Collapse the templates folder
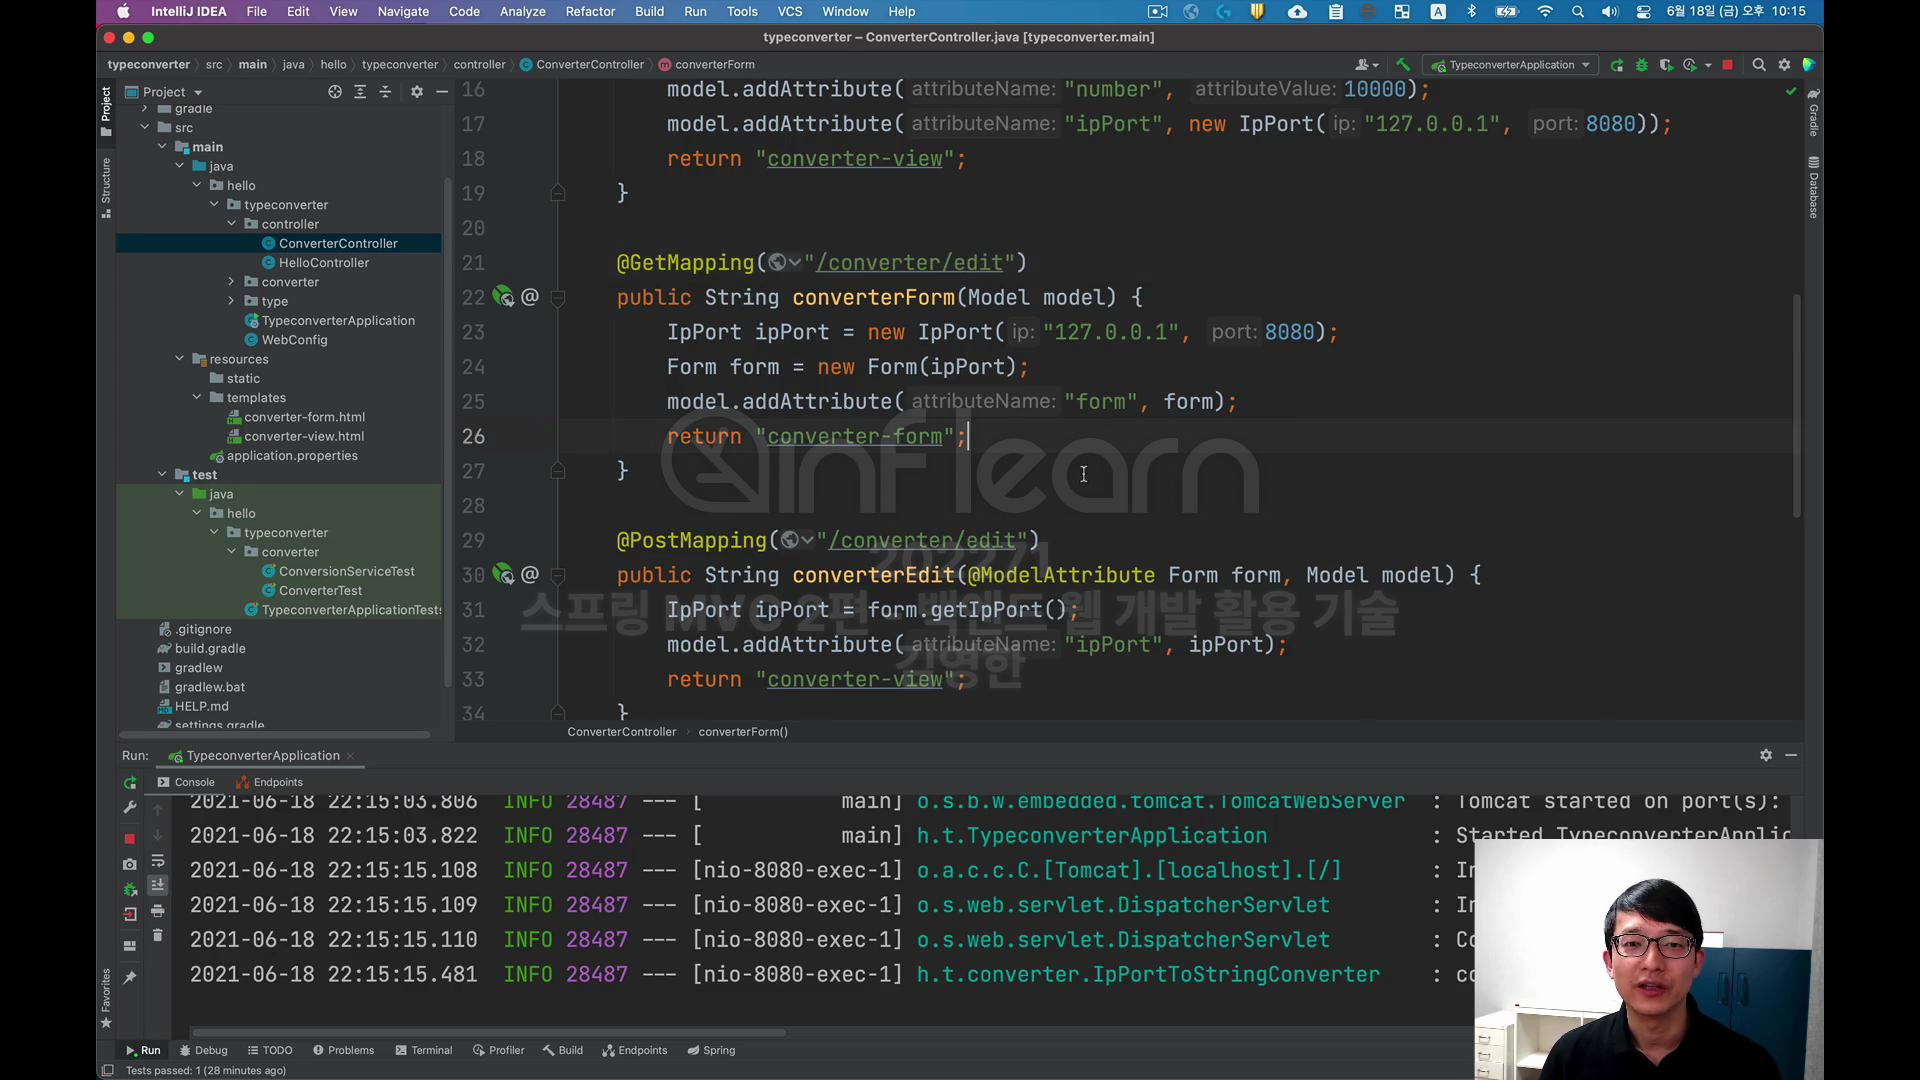The height and width of the screenshot is (1080, 1920). pyautogui.click(x=197, y=398)
